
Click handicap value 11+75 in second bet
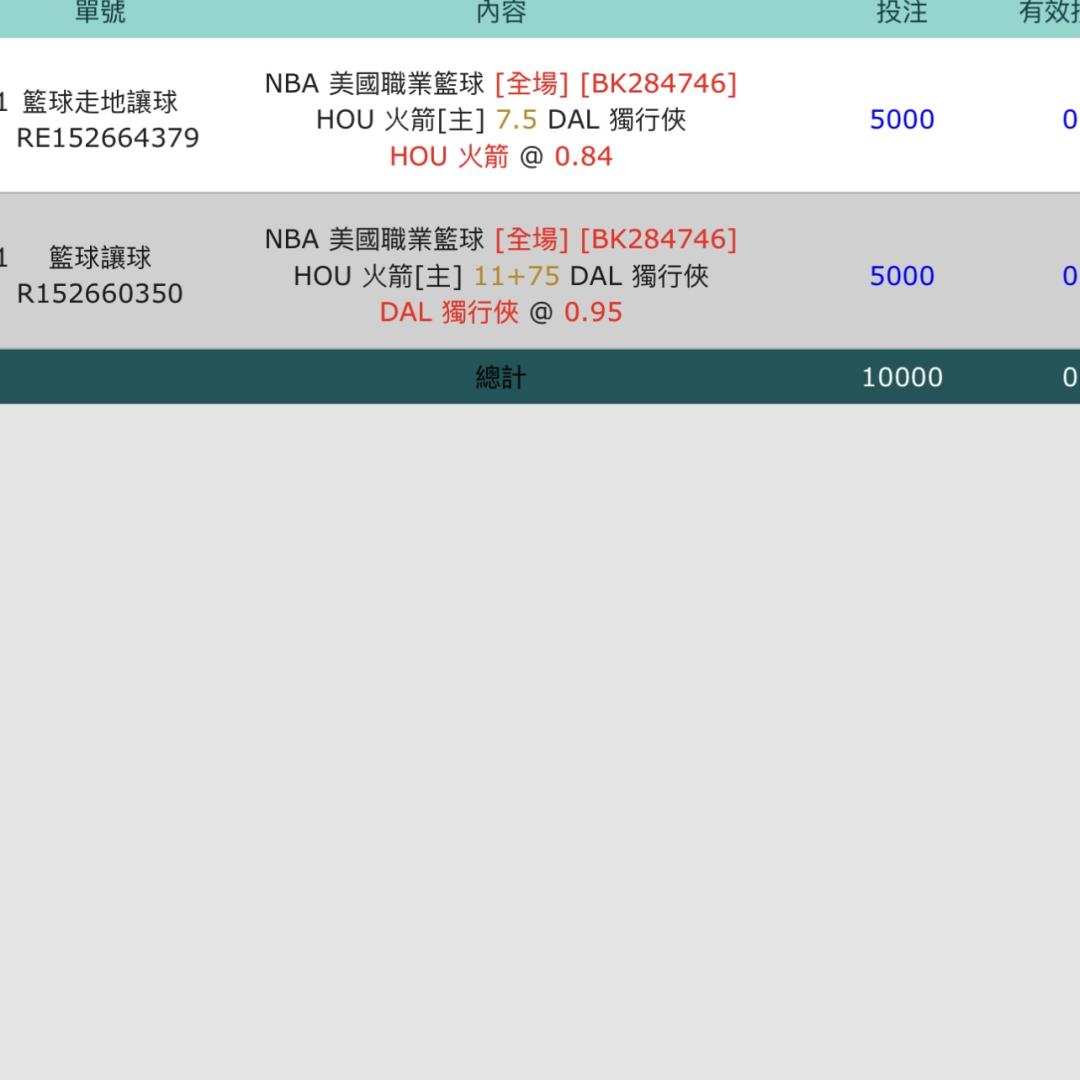click(x=517, y=276)
